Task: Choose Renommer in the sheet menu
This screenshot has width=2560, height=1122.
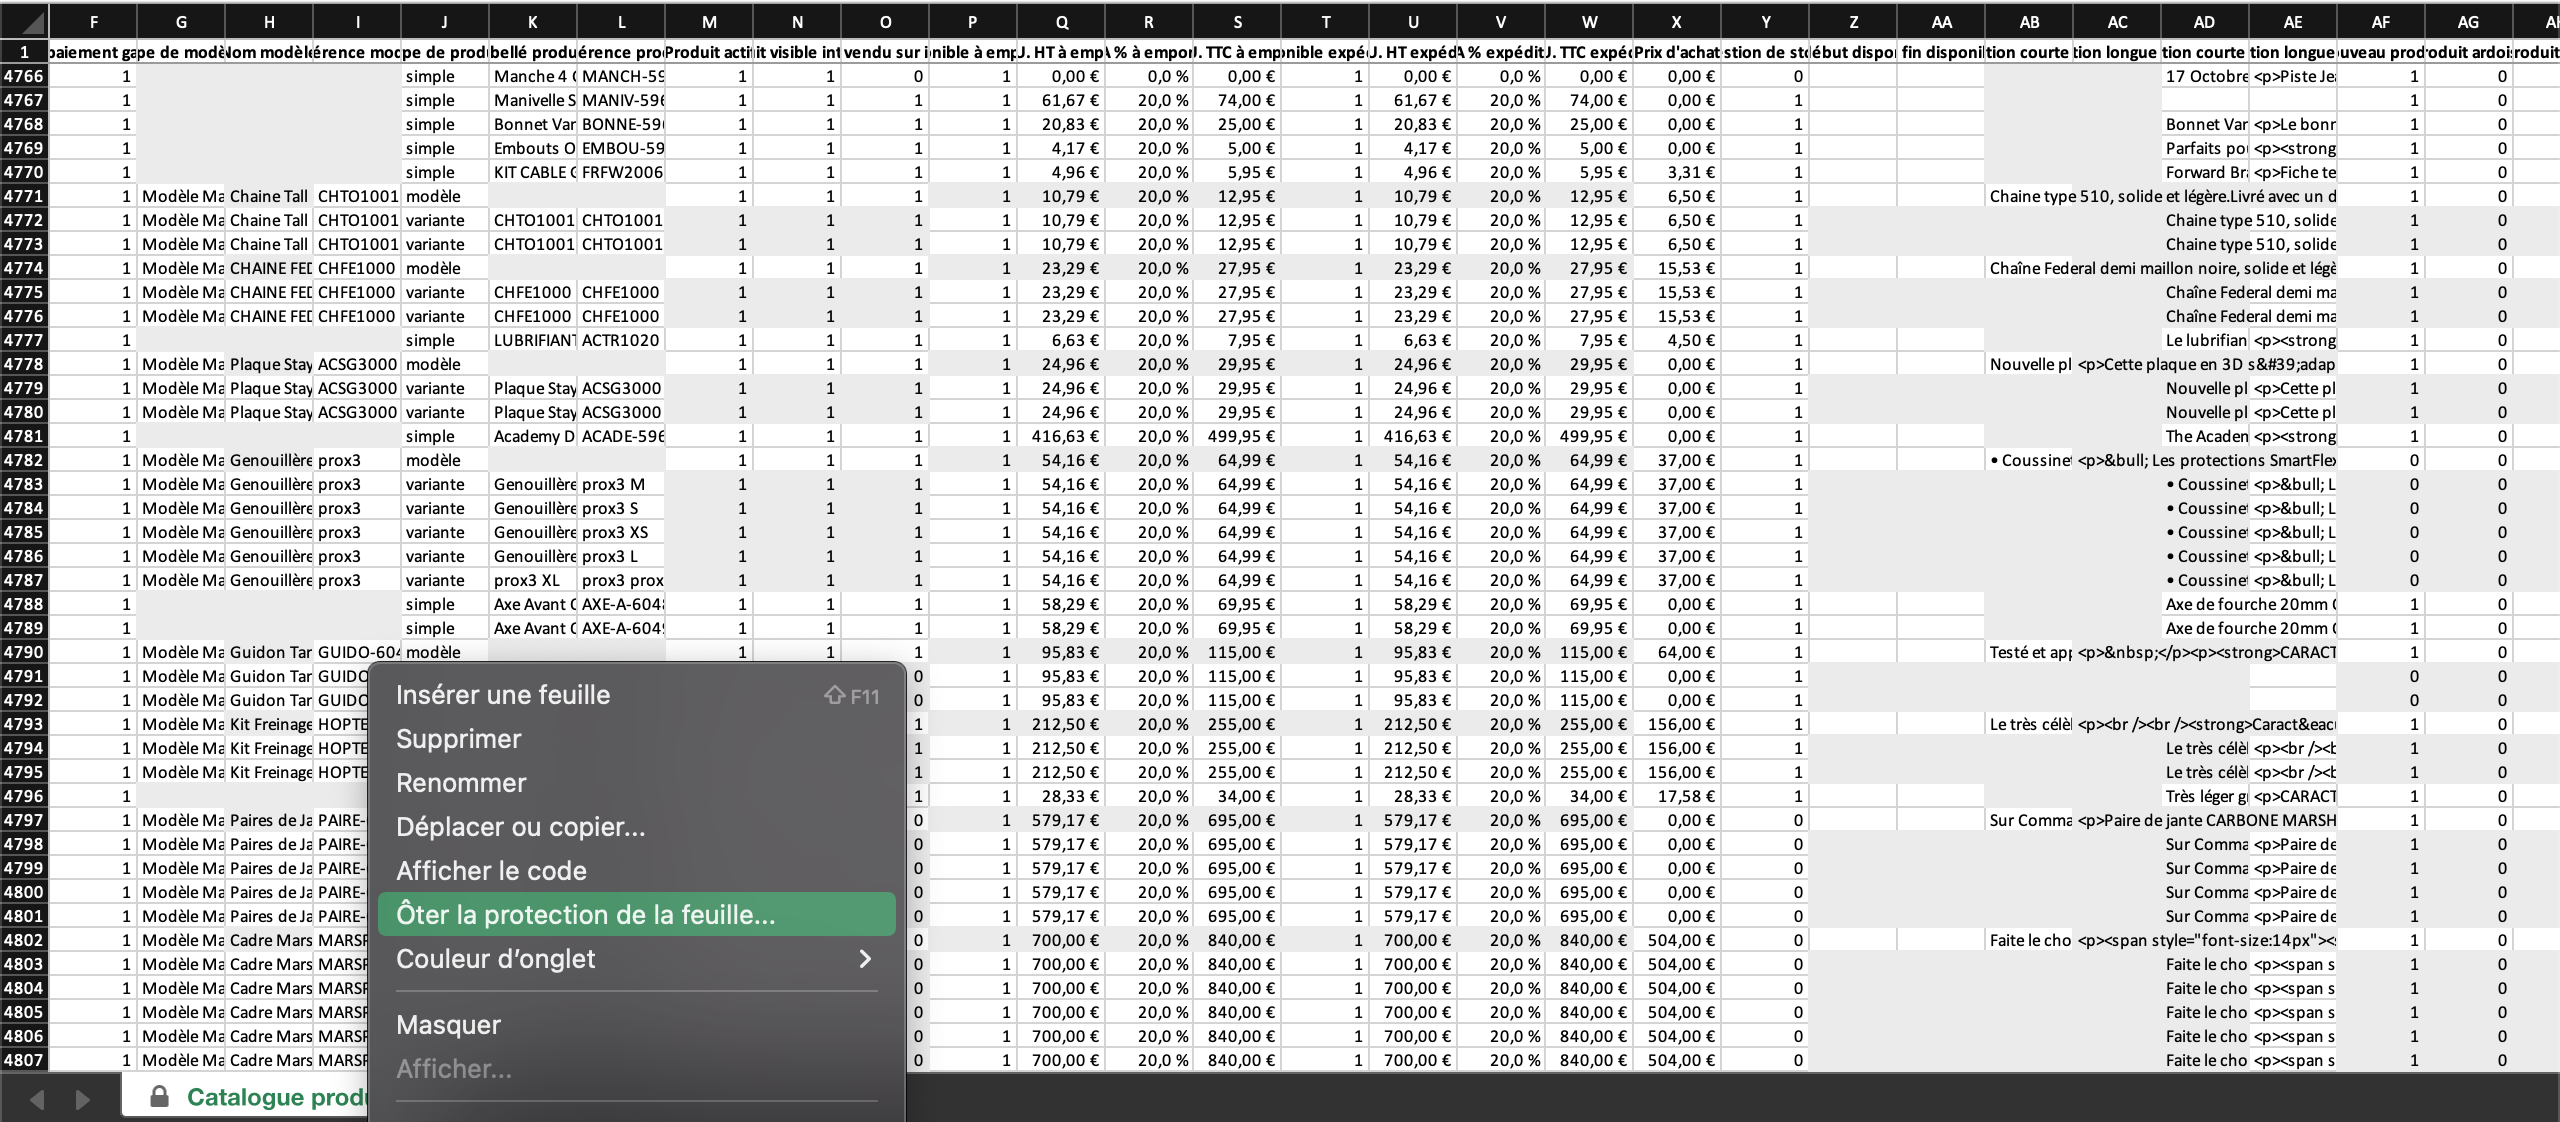Action: tap(461, 783)
